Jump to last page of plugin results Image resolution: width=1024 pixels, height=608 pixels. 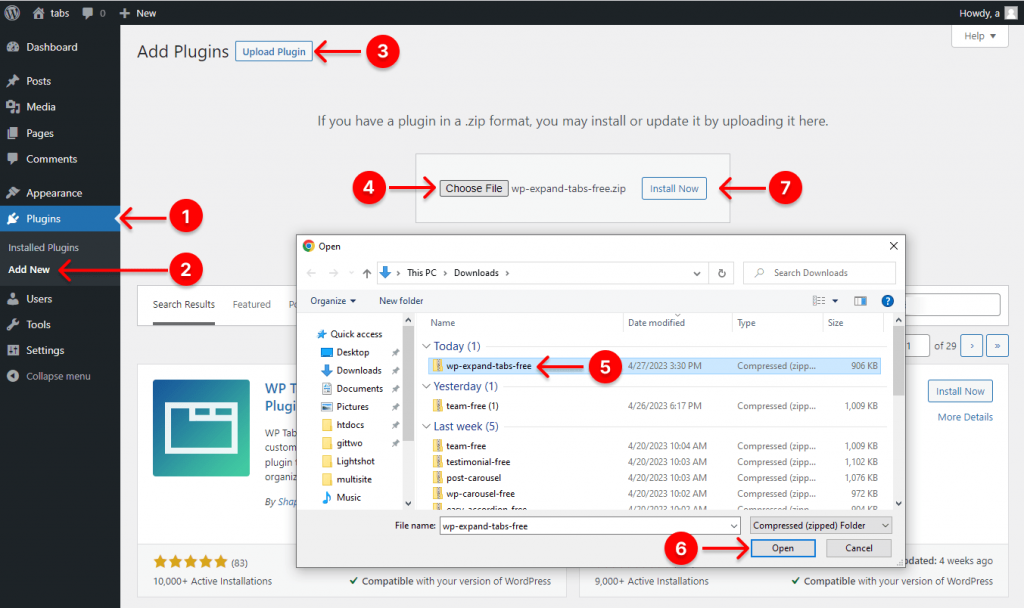pyautogui.click(x=997, y=345)
